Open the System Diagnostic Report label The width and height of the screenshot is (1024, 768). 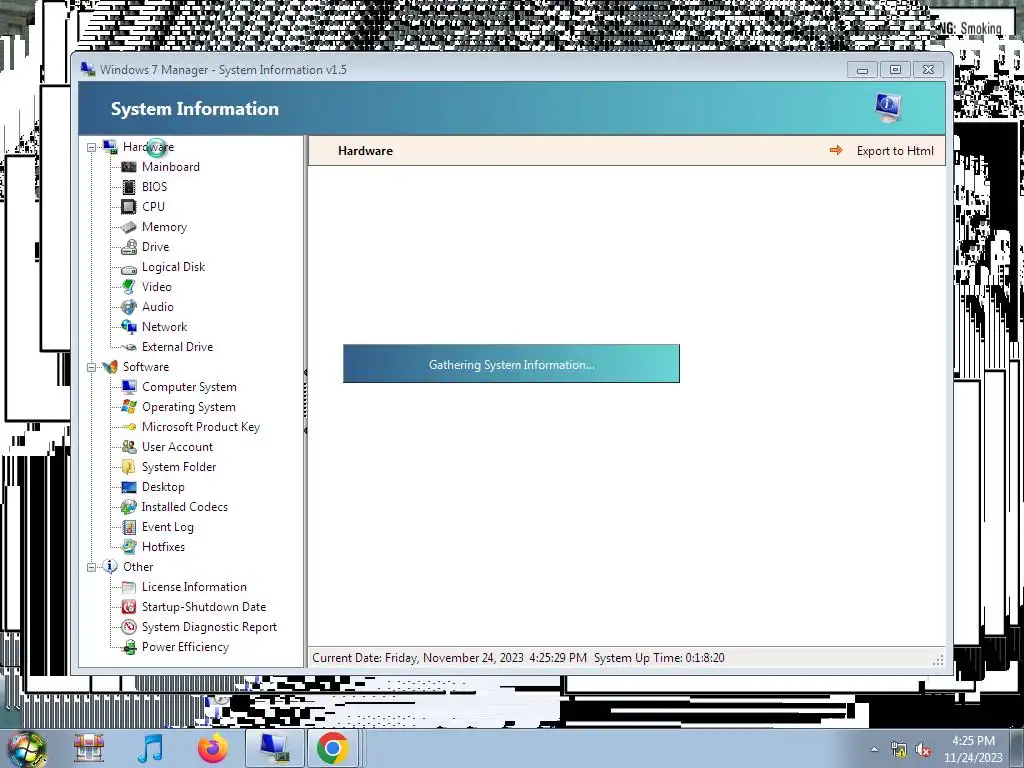209,627
